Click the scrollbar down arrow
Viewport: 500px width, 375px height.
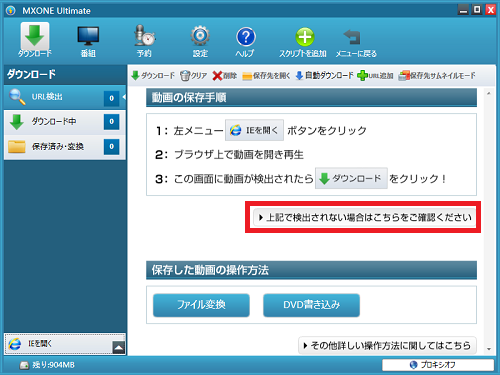[x=489, y=349]
